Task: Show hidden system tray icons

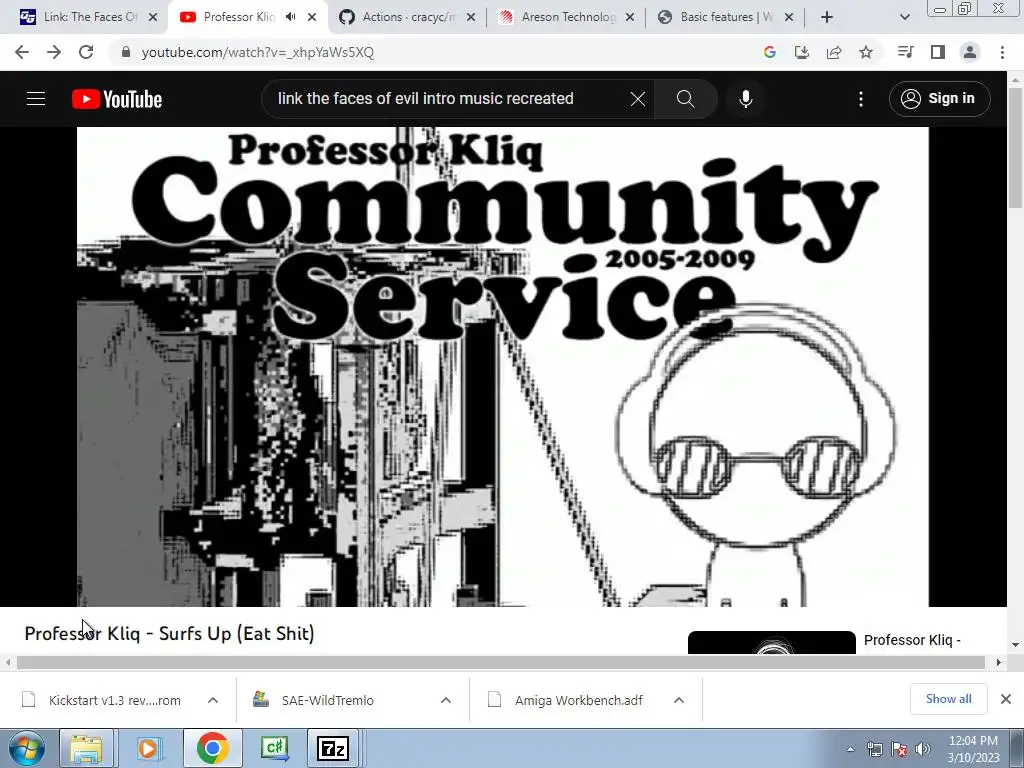Action: click(850, 749)
